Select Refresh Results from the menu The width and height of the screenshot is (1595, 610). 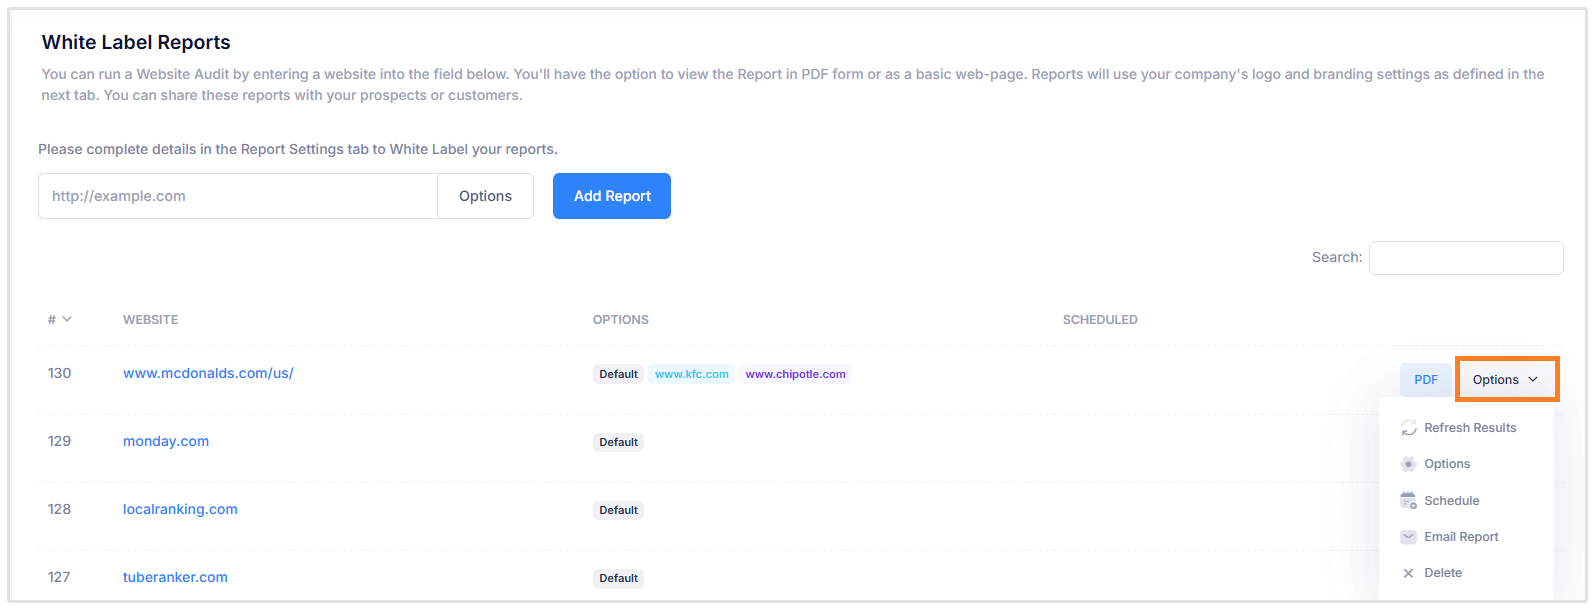[1469, 428]
